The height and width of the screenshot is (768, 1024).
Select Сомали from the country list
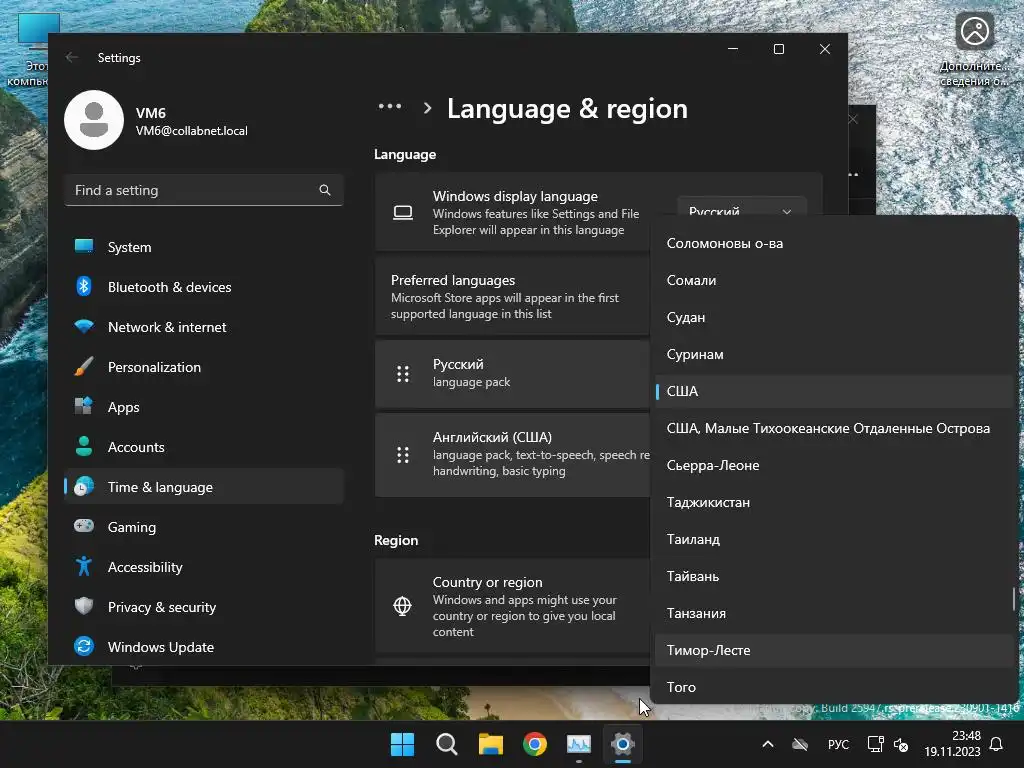(x=834, y=280)
